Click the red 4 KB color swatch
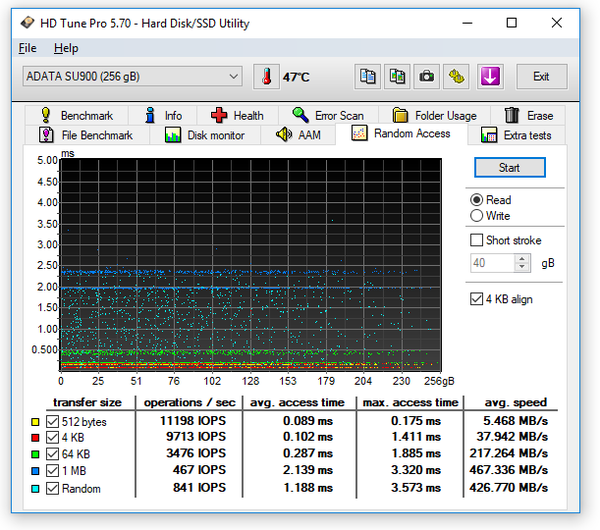Viewport: 600px width, 530px height. tap(35, 438)
